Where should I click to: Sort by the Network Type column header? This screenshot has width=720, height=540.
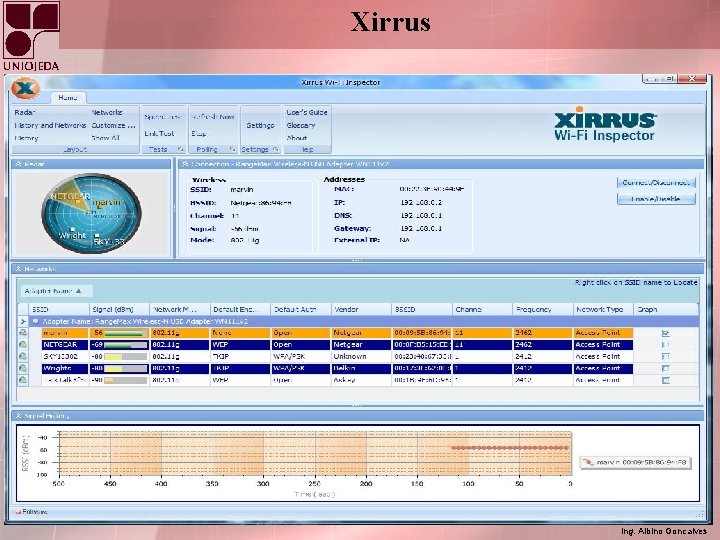(603, 309)
